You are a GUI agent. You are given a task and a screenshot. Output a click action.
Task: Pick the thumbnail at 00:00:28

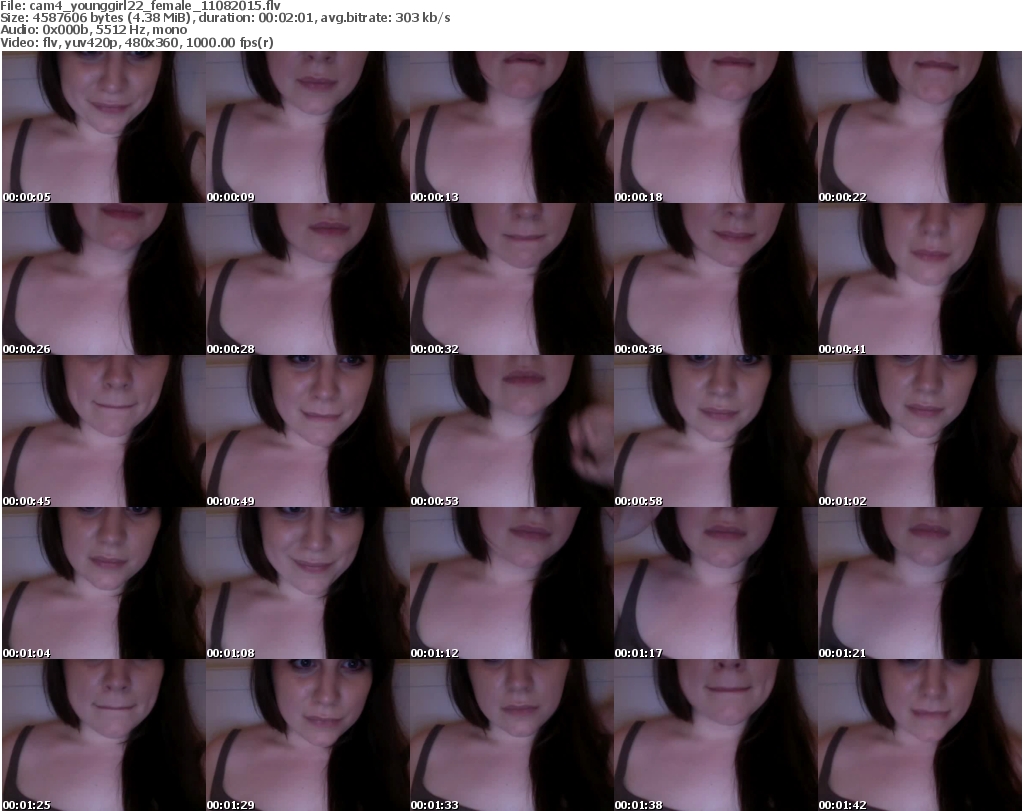point(308,279)
